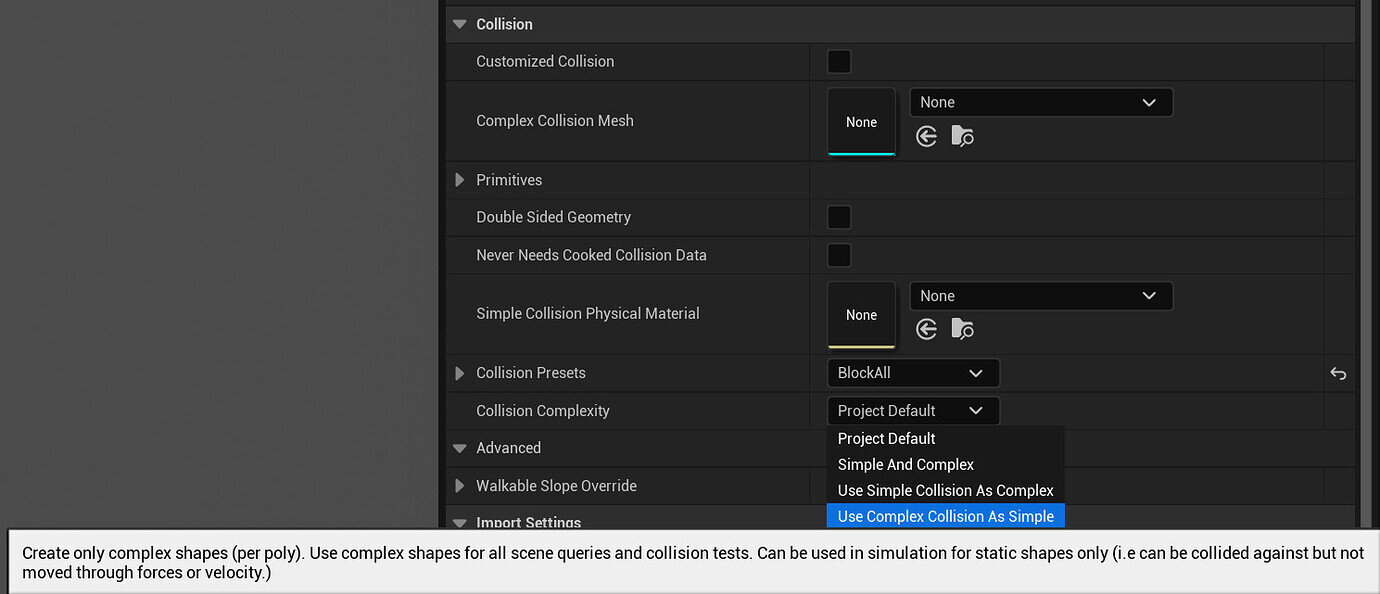Image resolution: width=1380 pixels, height=594 pixels.
Task: Choose Simple And Complex option
Action: [905, 465]
